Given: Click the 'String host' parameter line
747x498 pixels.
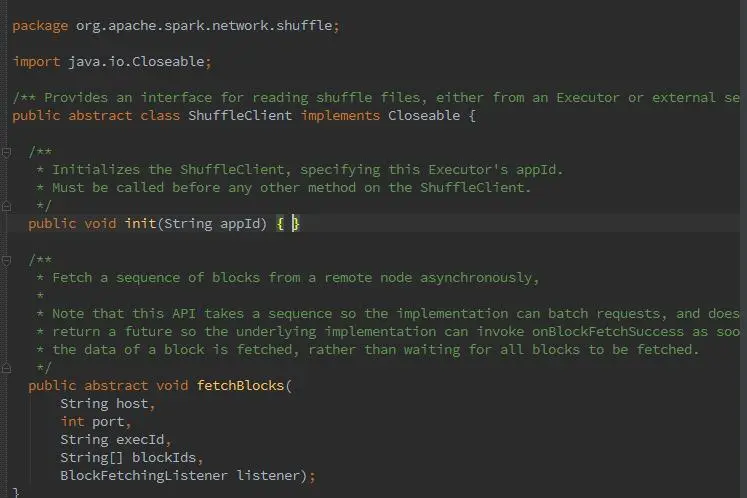Looking at the screenshot, I should coord(107,404).
